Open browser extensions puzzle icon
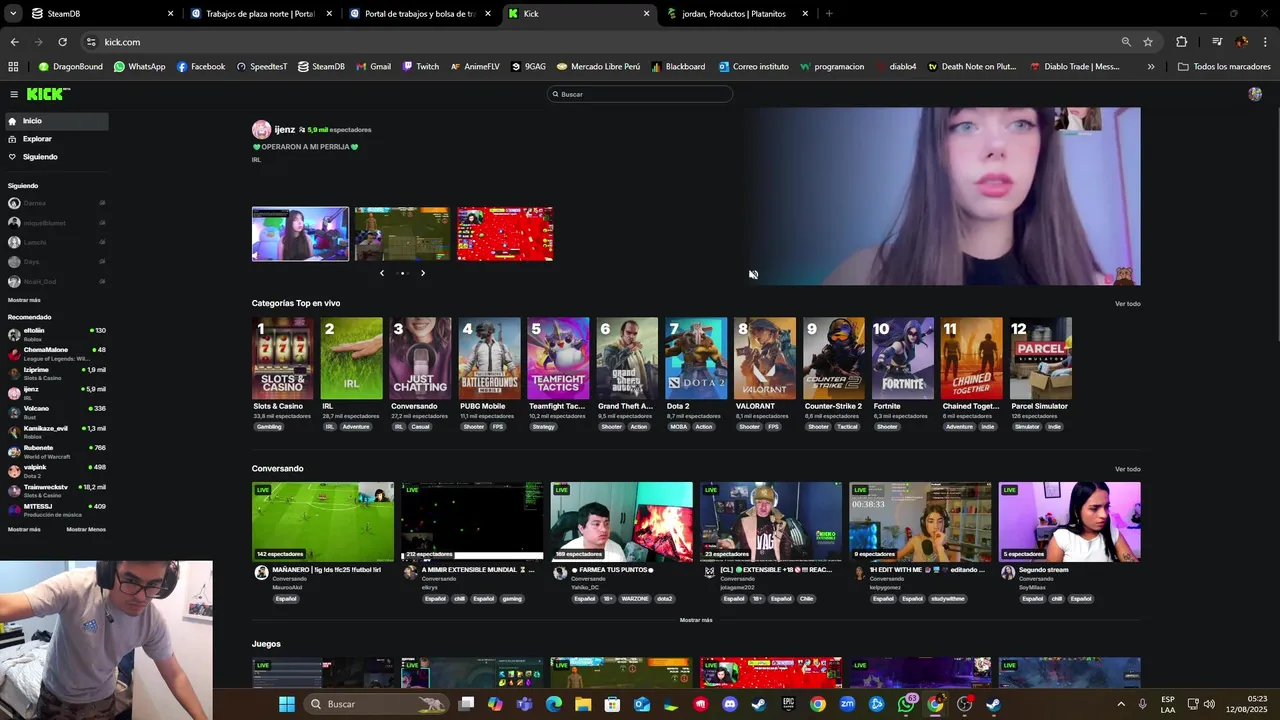 [1181, 42]
